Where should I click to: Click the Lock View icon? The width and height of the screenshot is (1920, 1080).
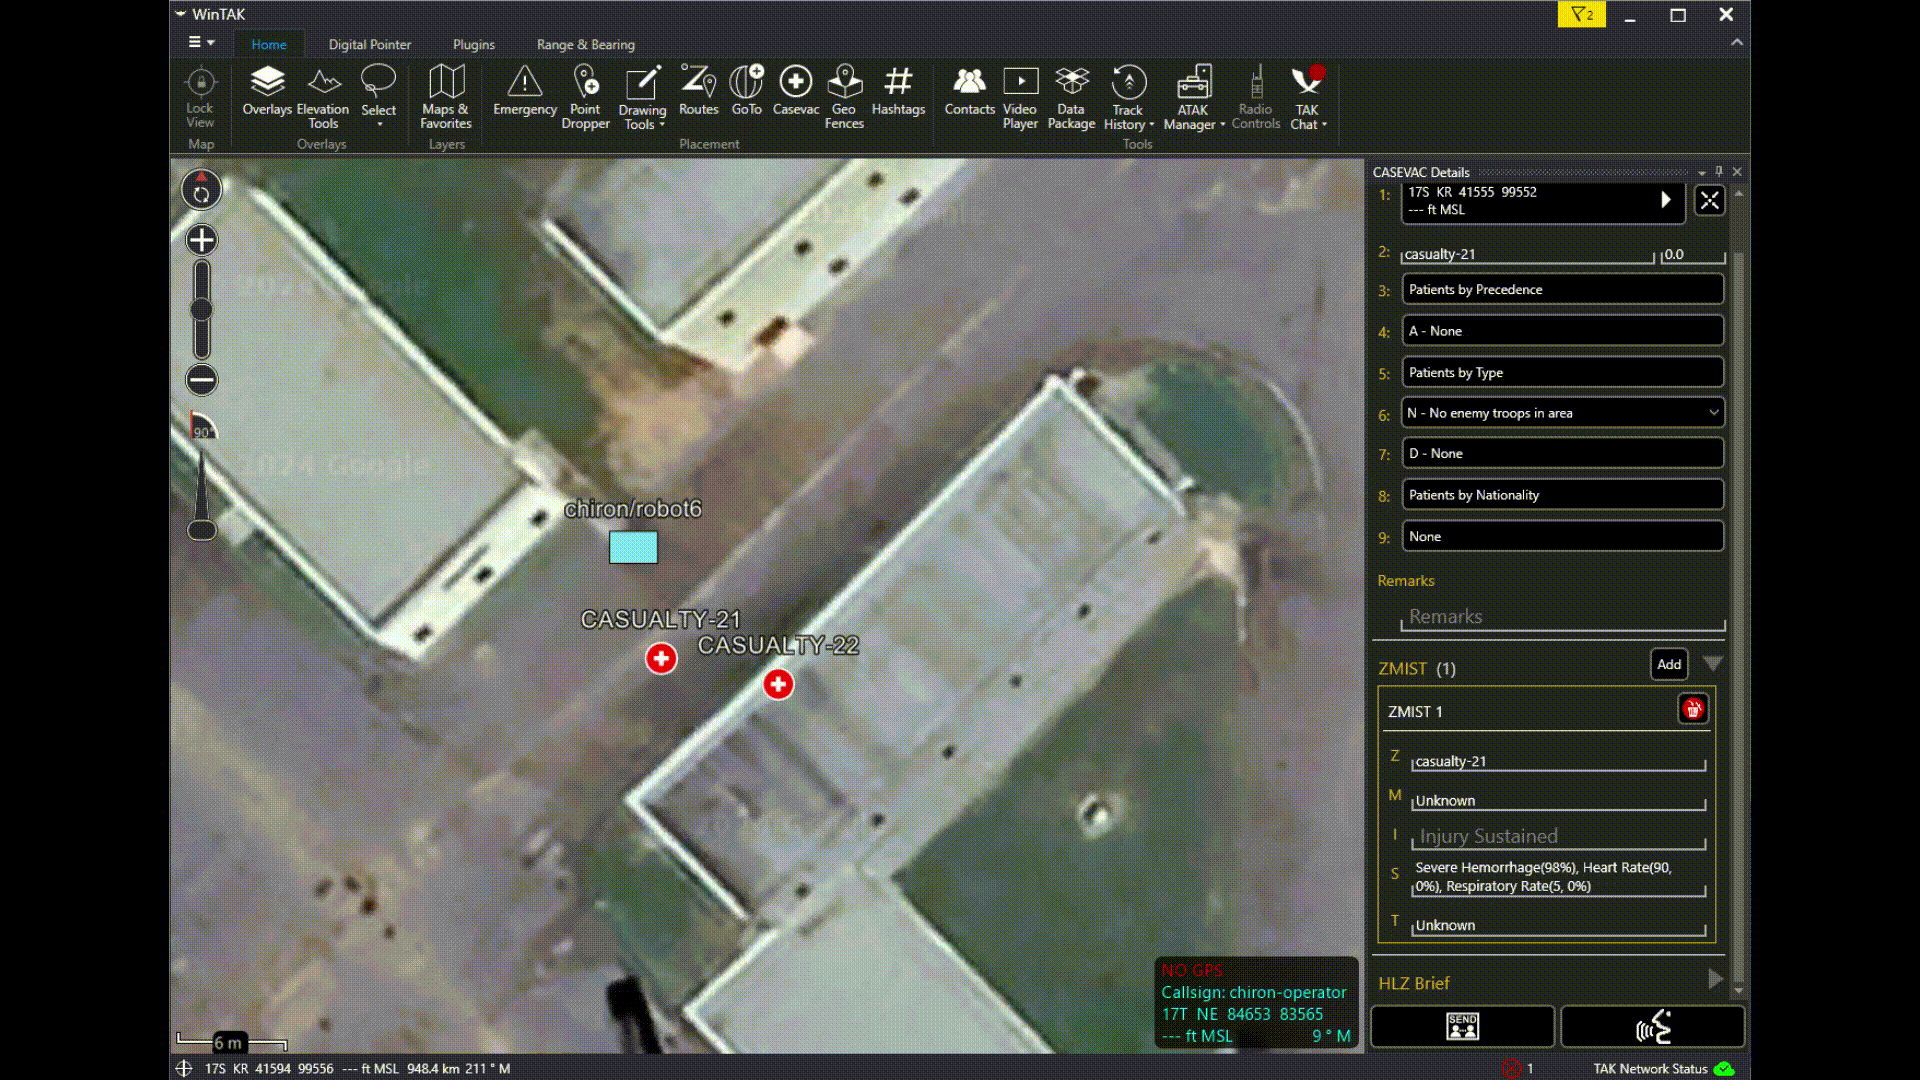click(x=200, y=96)
